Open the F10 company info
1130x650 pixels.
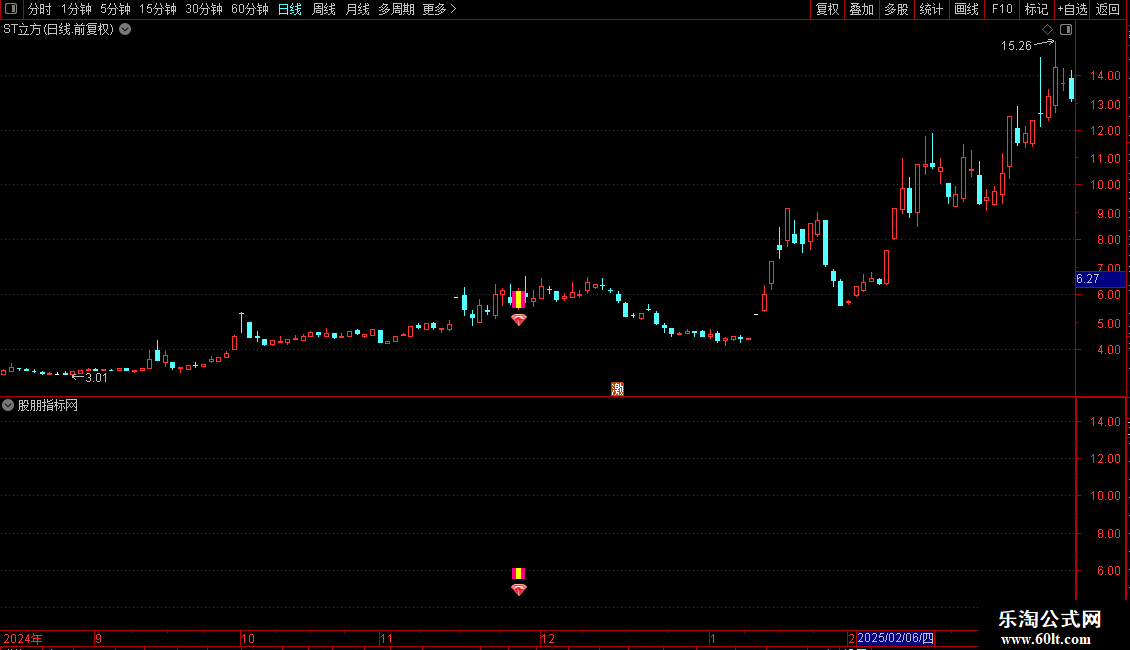1002,9
